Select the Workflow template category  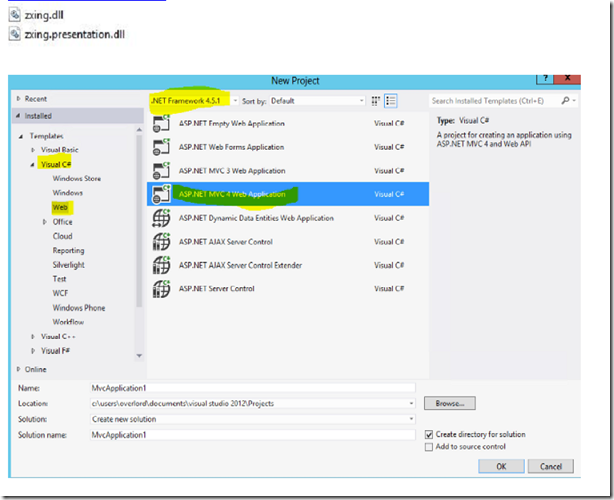tap(68, 322)
